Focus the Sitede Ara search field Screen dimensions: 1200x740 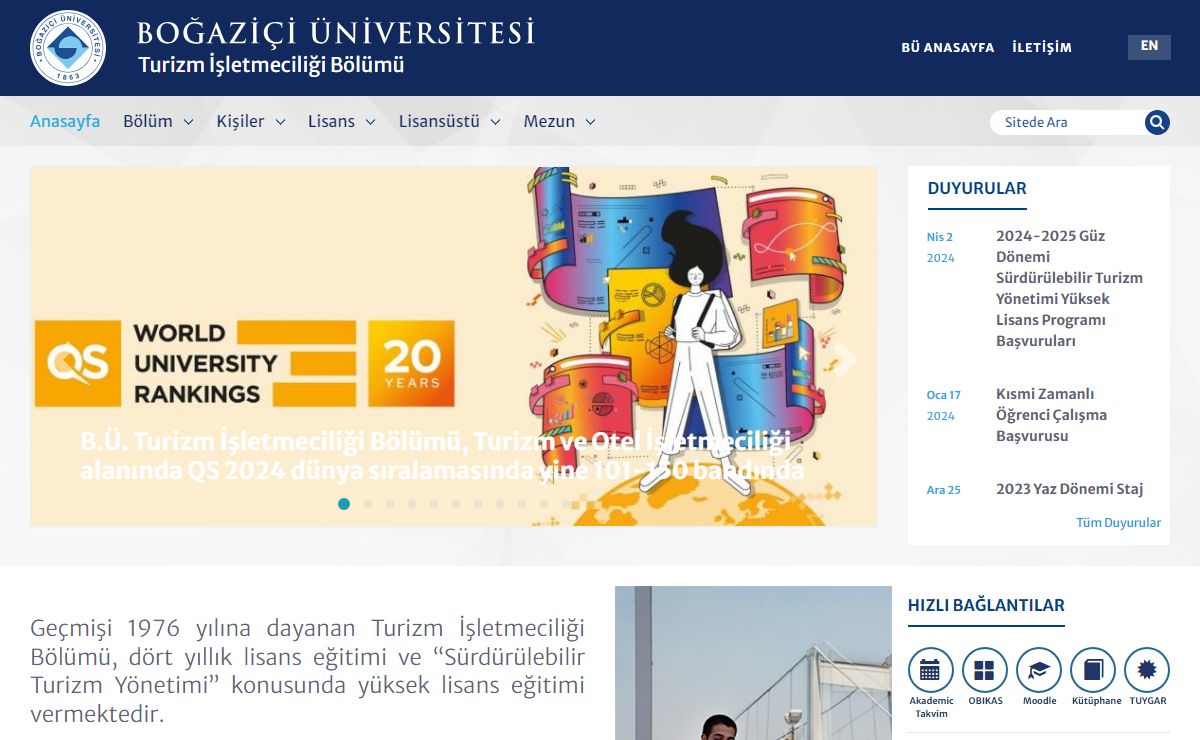click(1068, 122)
